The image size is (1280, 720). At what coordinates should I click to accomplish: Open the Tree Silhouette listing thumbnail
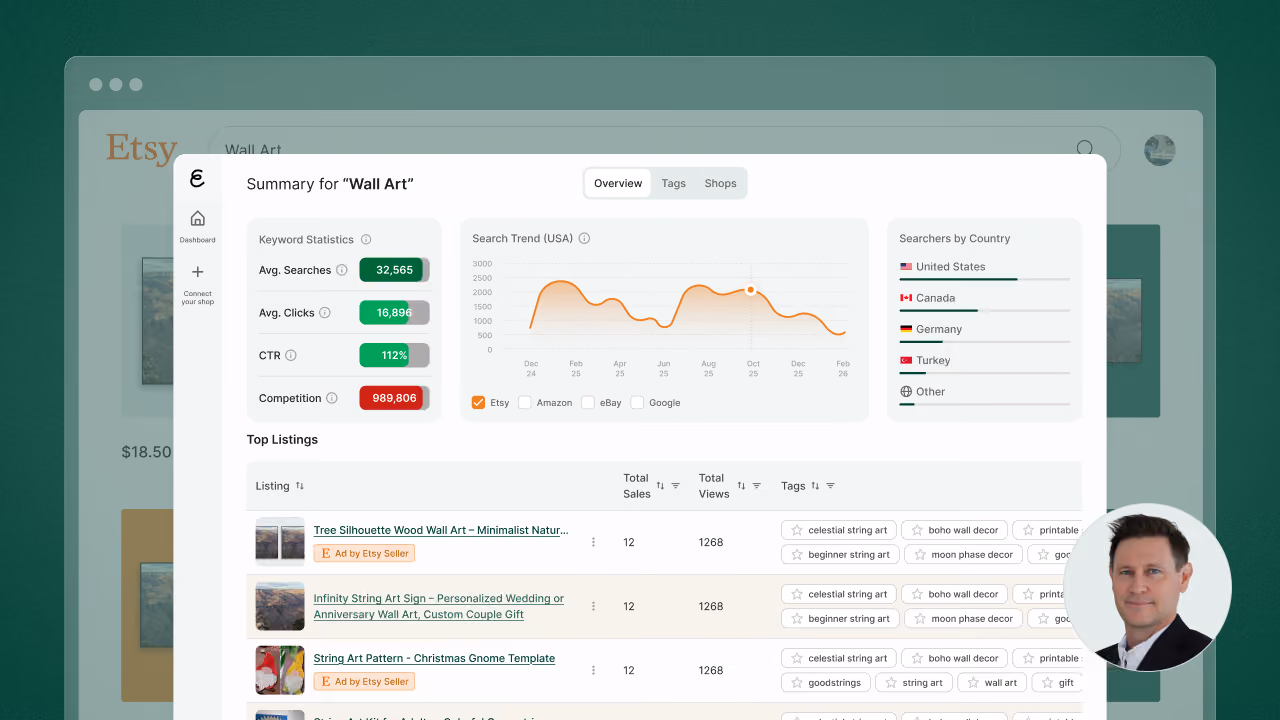280,542
